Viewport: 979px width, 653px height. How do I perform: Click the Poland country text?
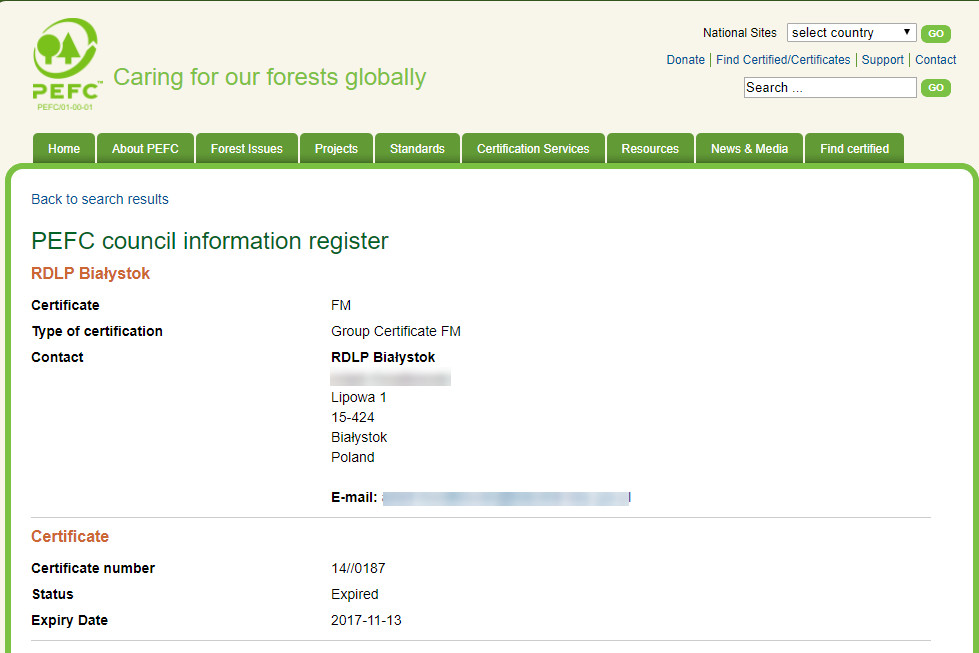pyautogui.click(x=353, y=458)
